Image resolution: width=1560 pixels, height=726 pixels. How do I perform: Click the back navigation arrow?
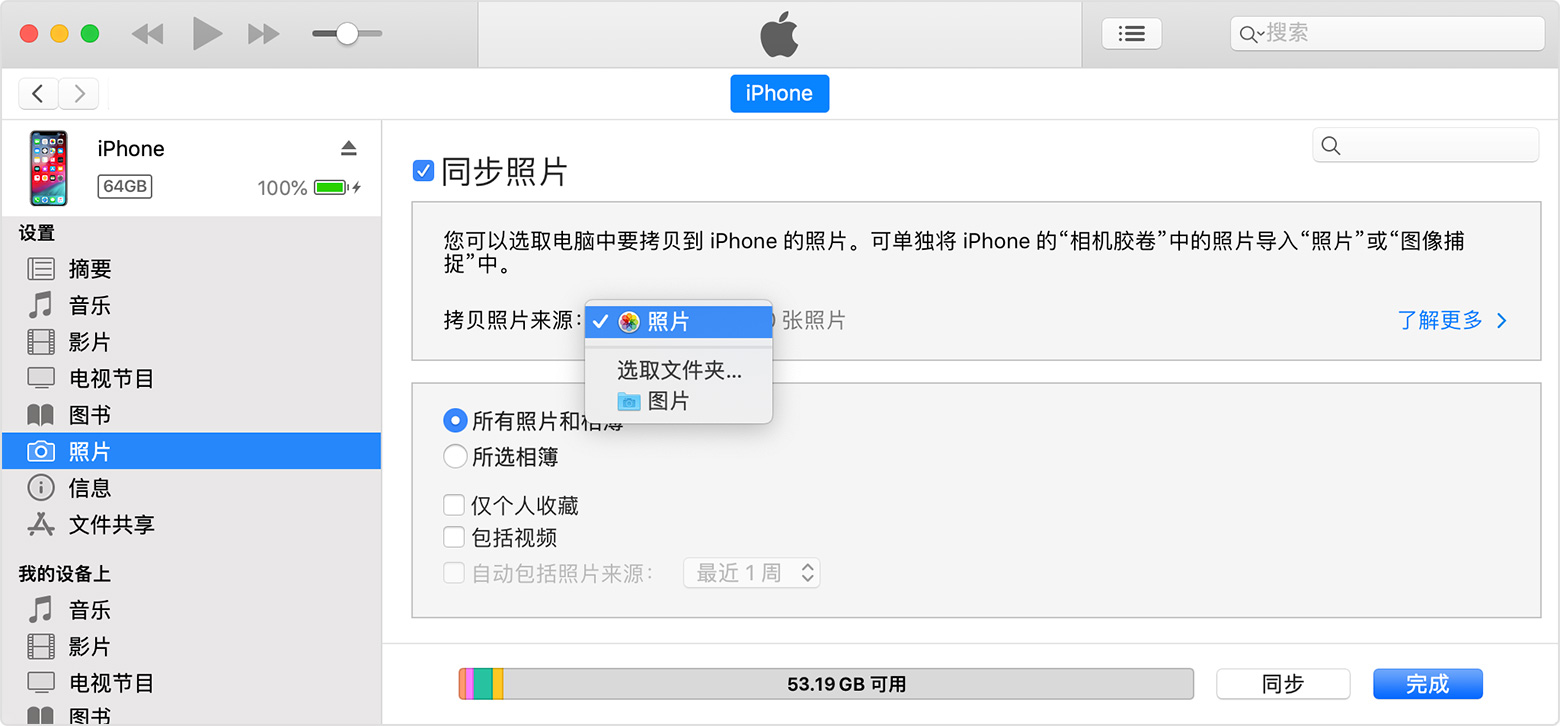[38, 94]
